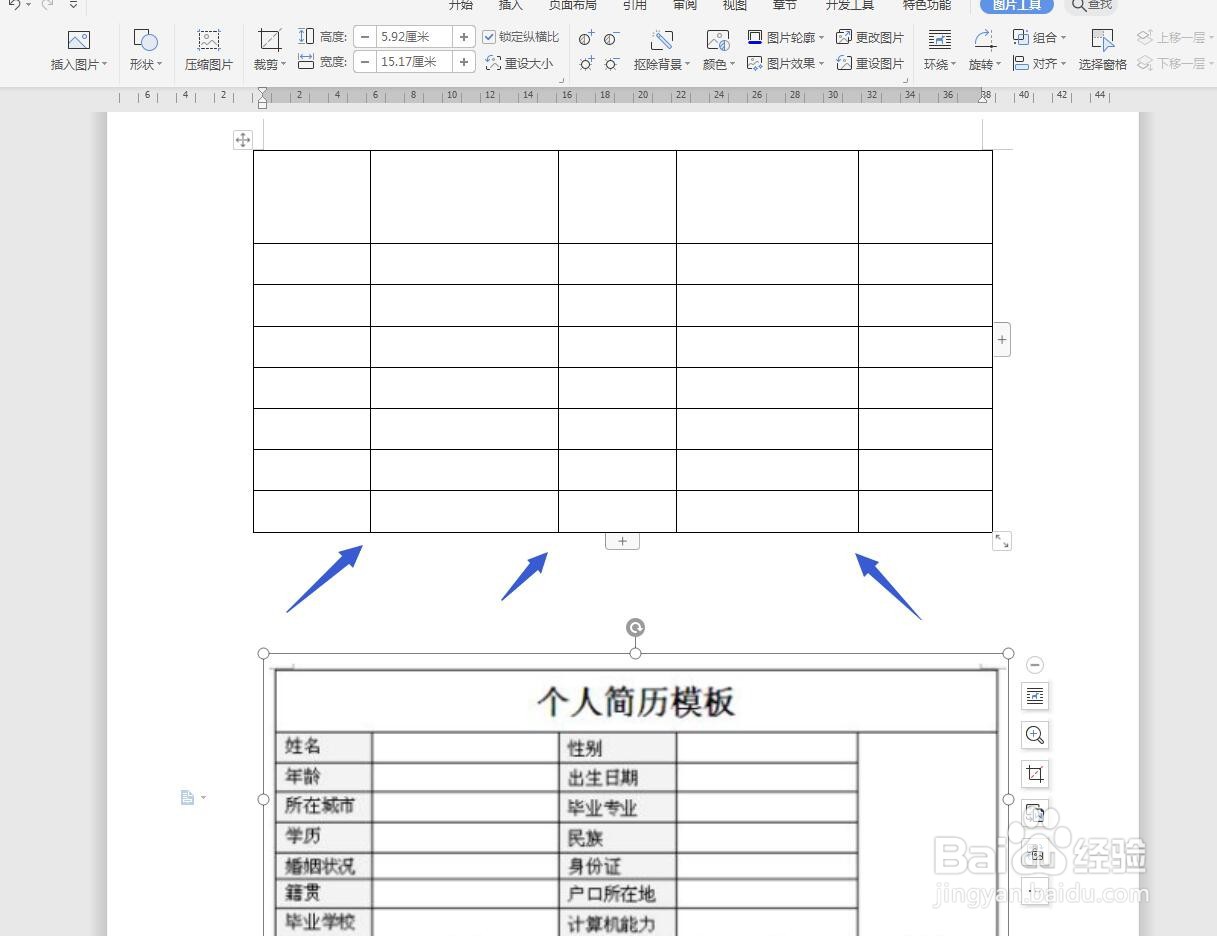Click the Reset Size (重设大小) button

click(x=520, y=63)
